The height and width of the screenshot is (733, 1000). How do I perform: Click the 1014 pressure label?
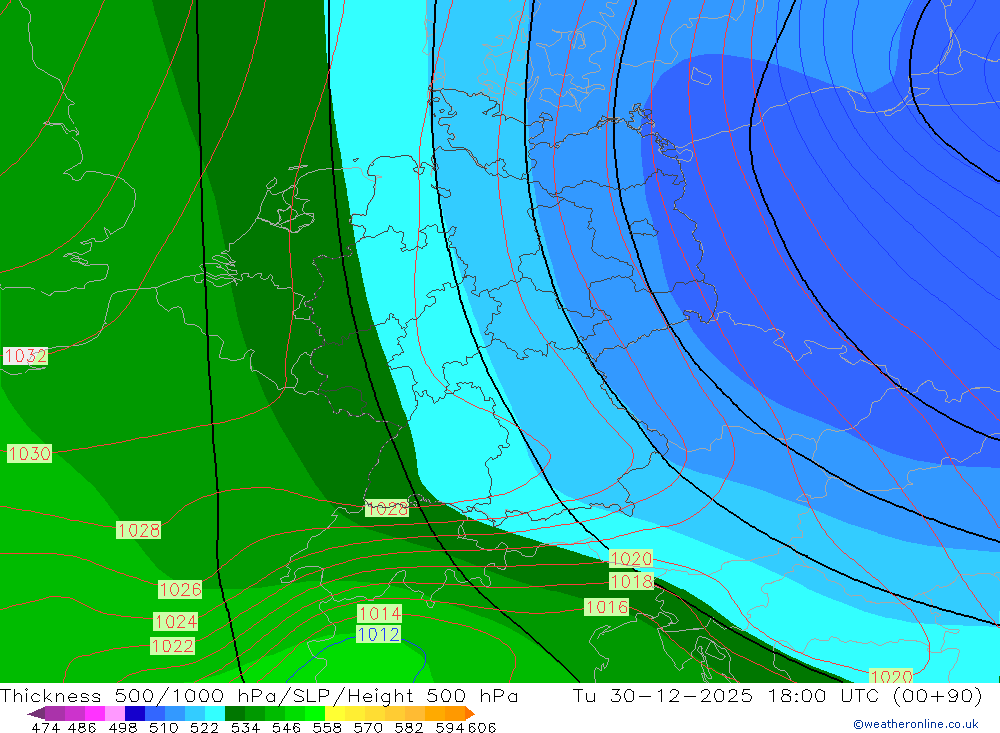click(x=379, y=613)
